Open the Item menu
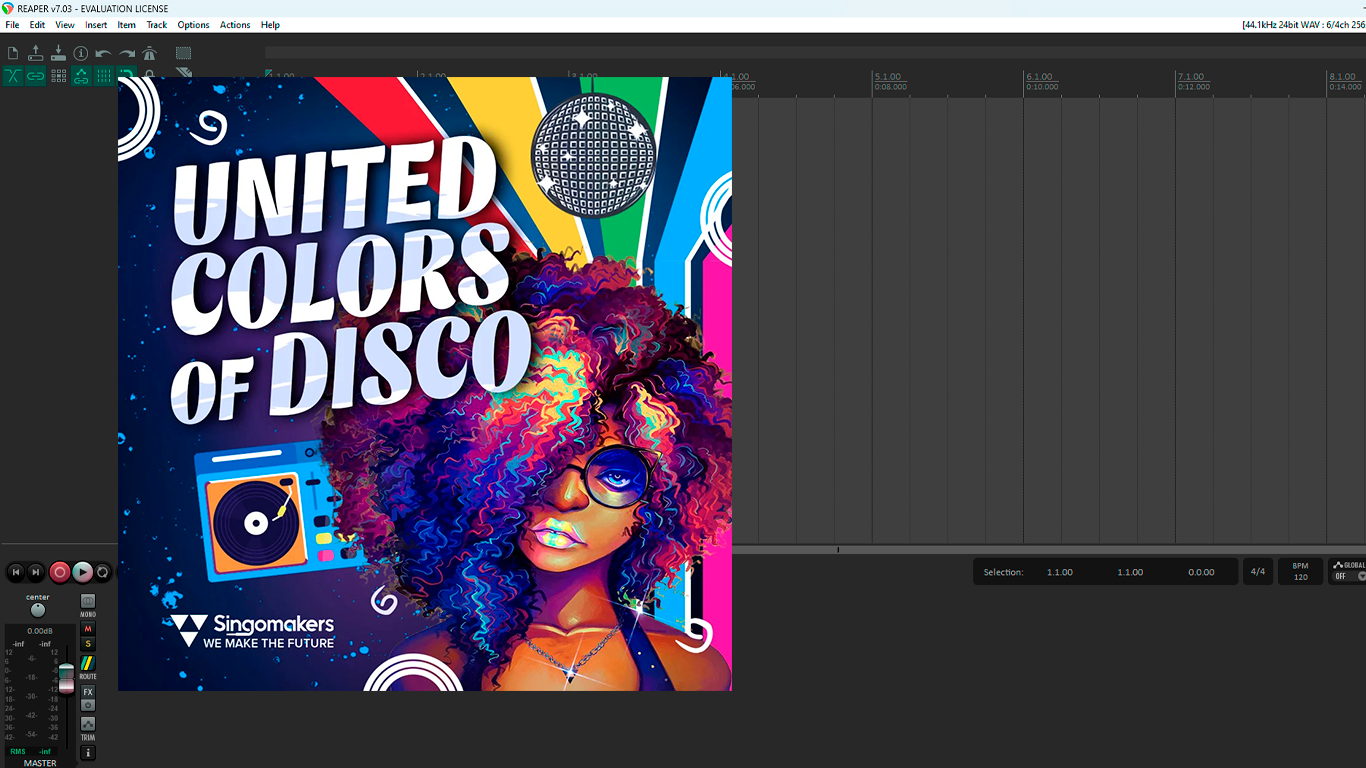 tap(127, 25)
